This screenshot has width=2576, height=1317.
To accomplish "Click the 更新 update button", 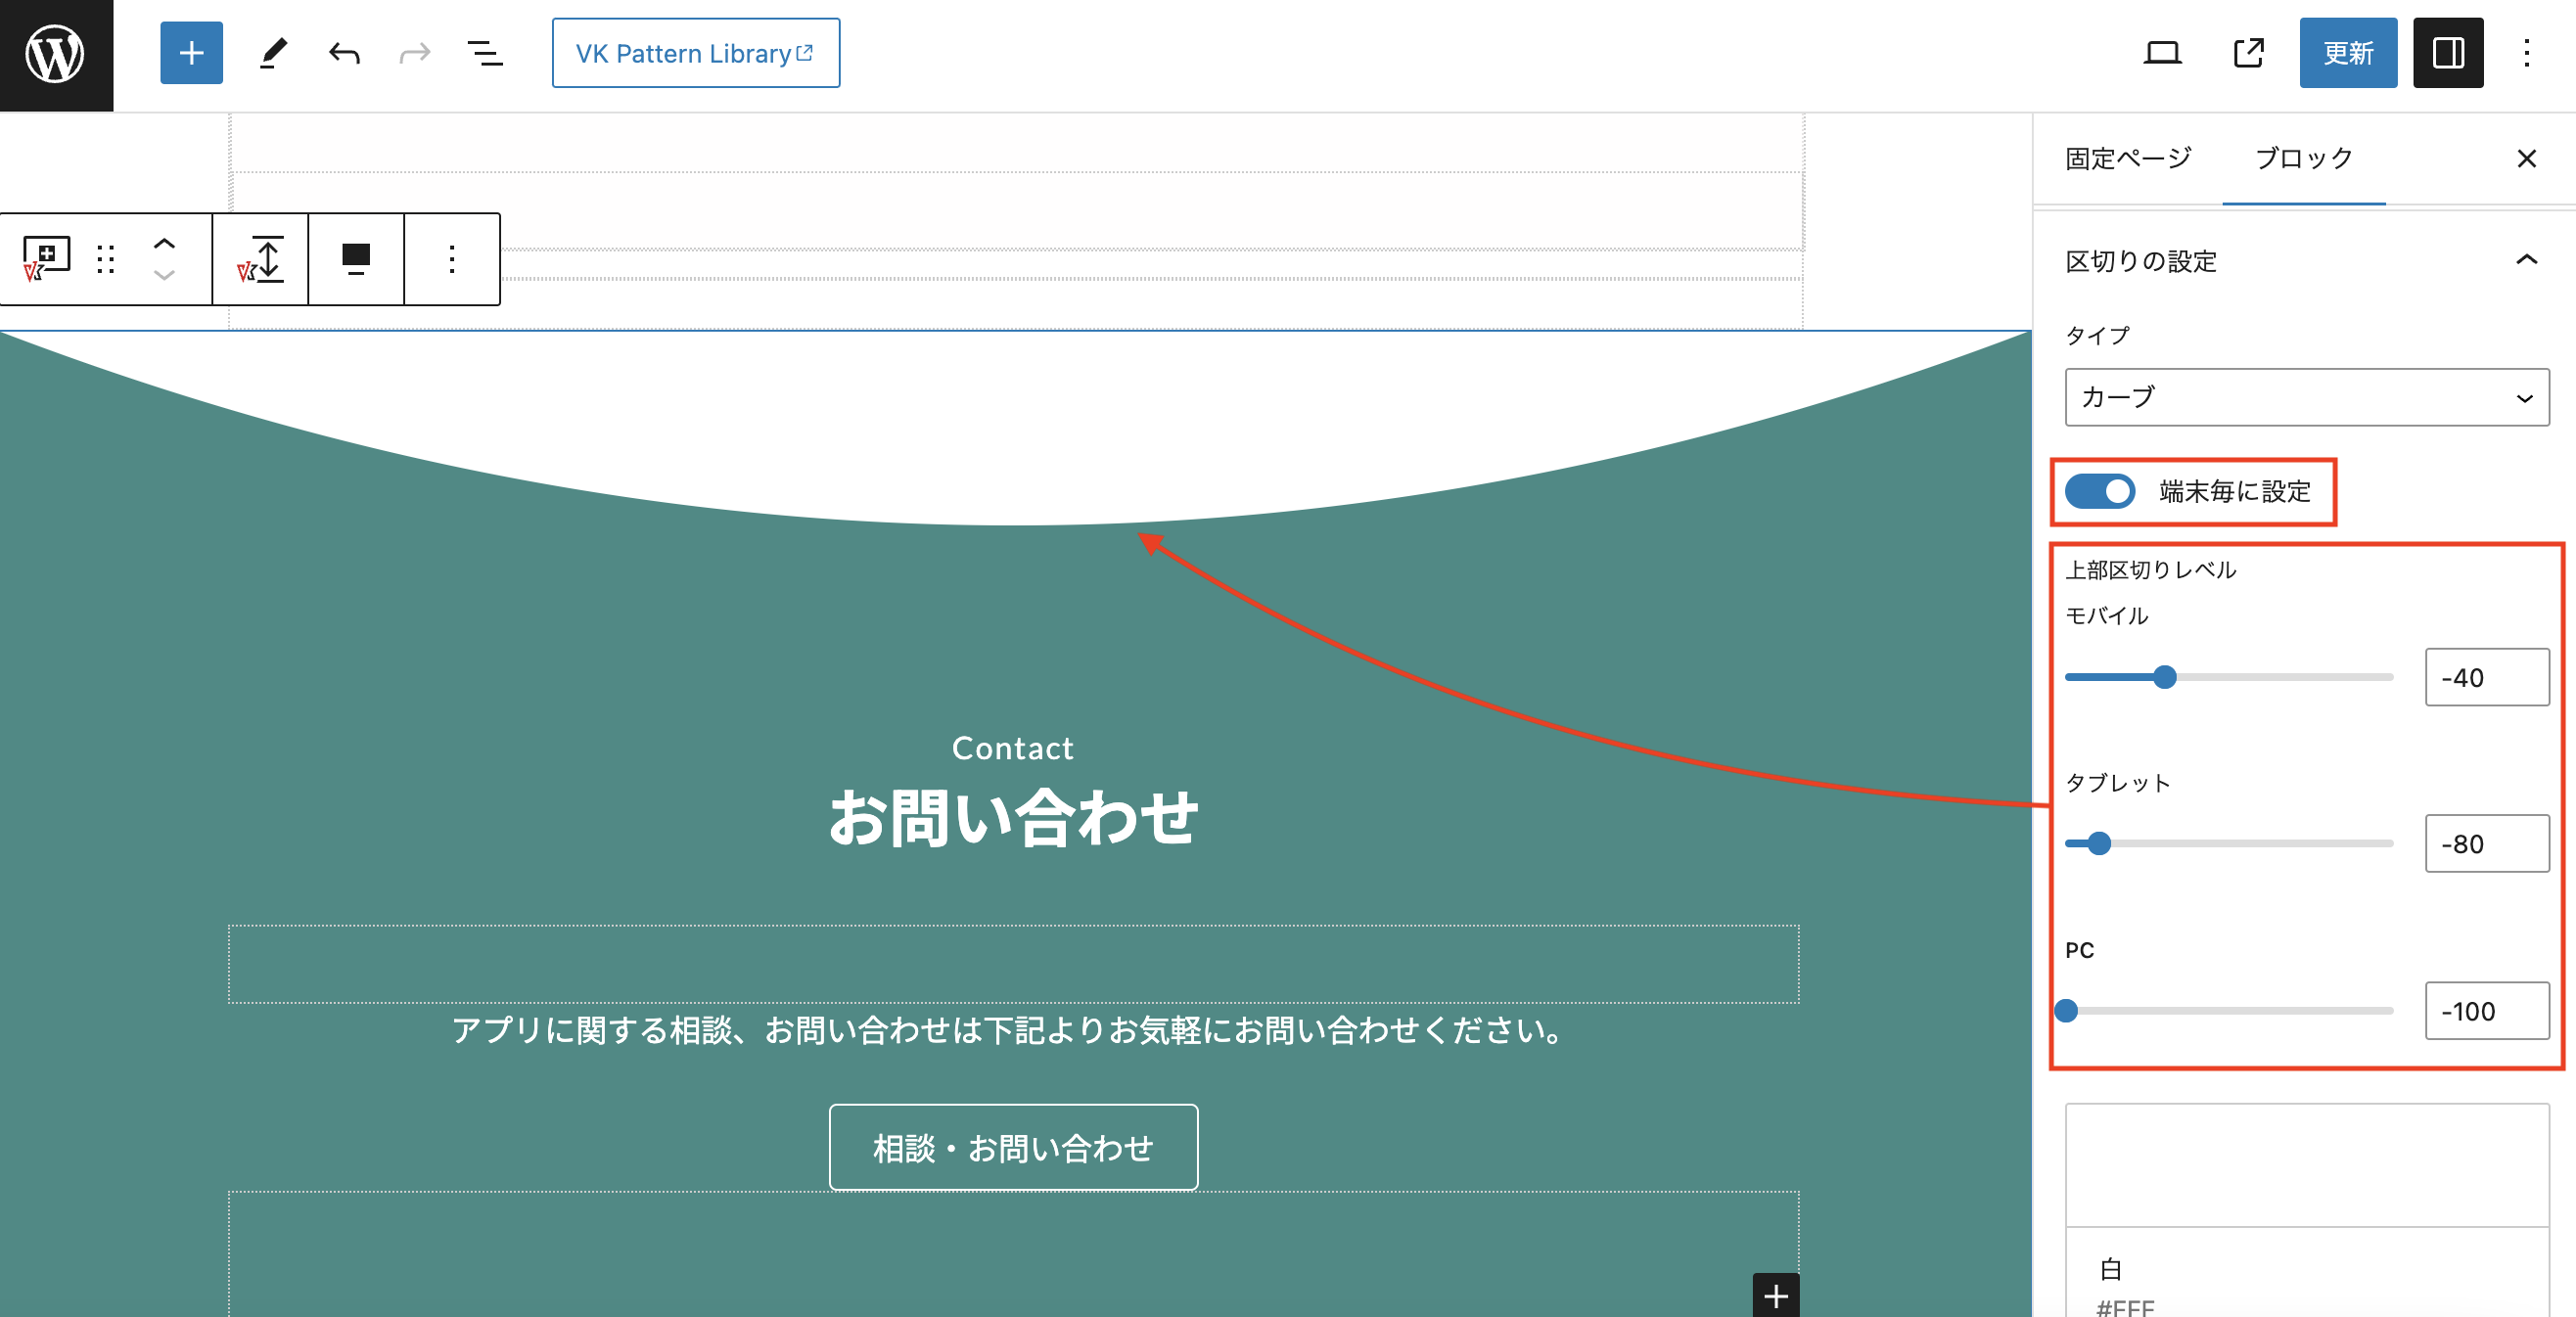I will [2348, 53].
